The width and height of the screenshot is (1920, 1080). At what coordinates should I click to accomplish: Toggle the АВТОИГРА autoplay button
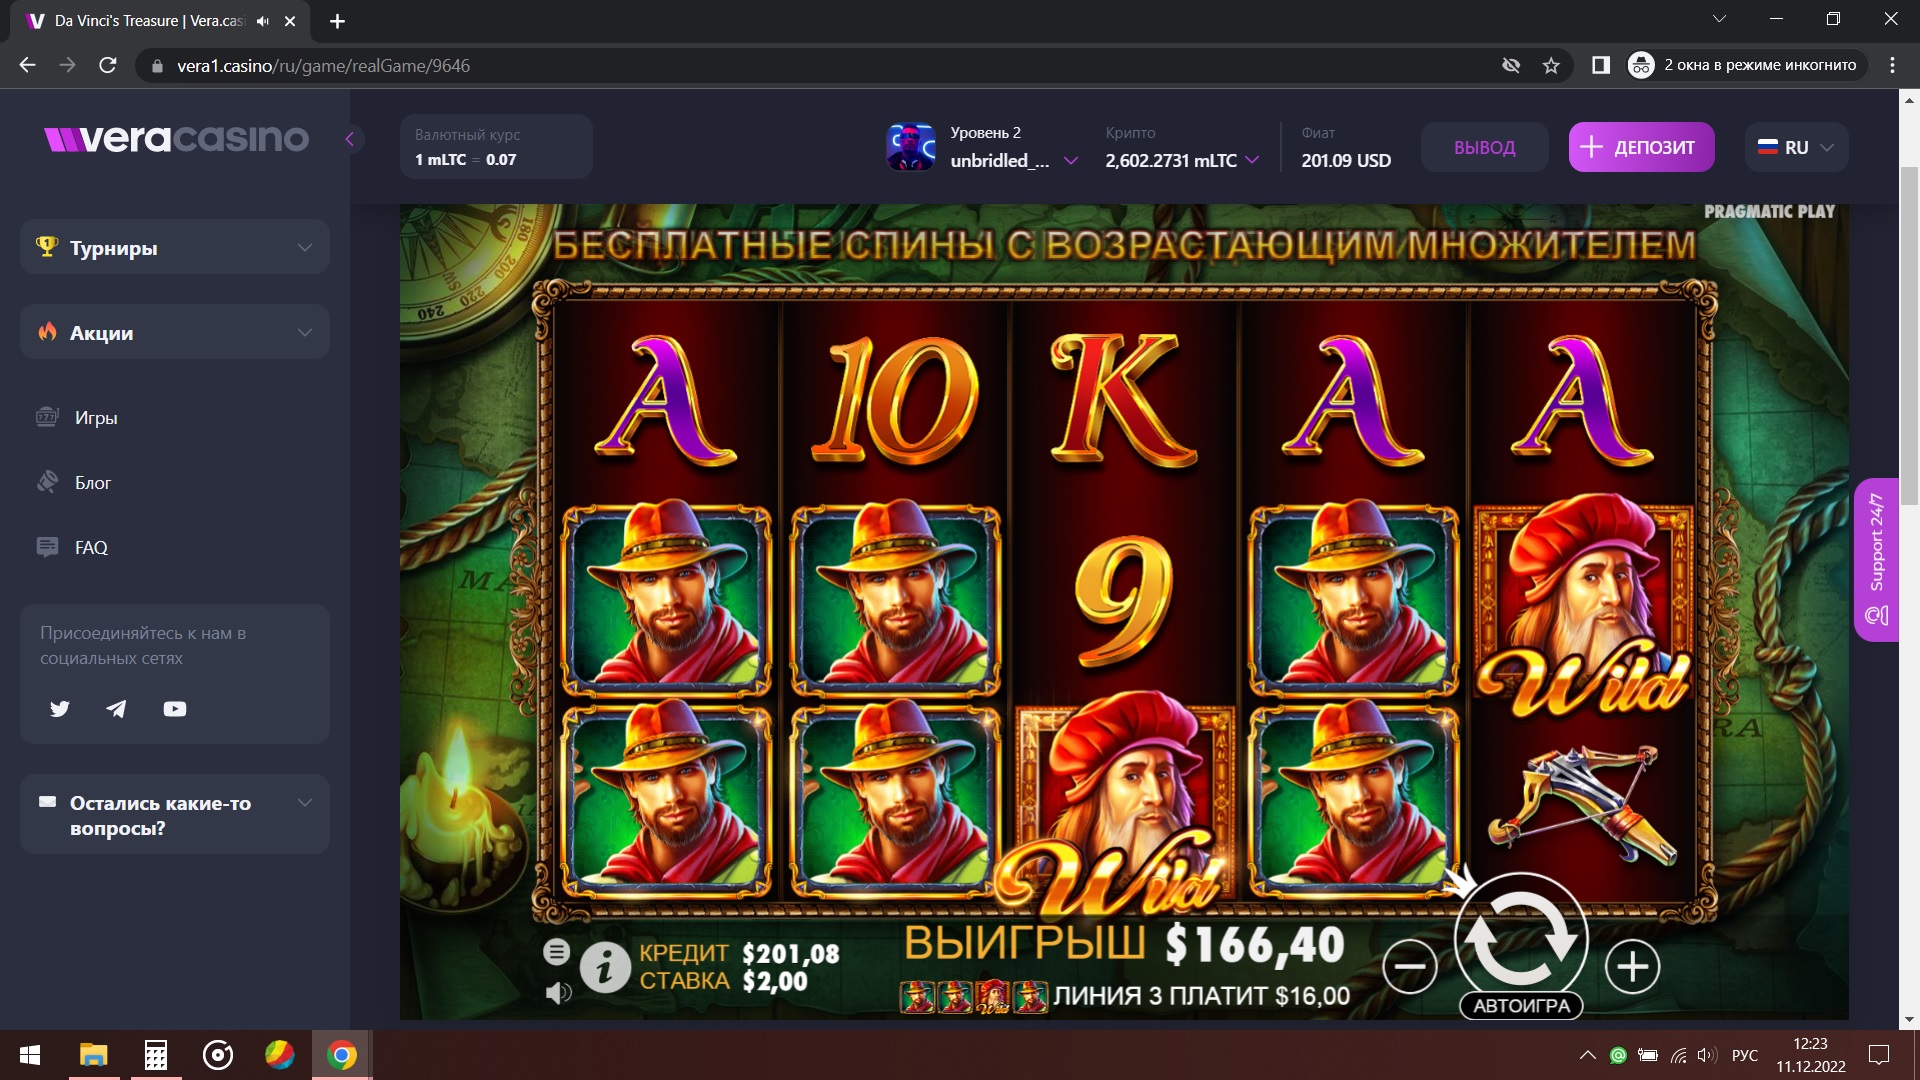(1521, 1005)
